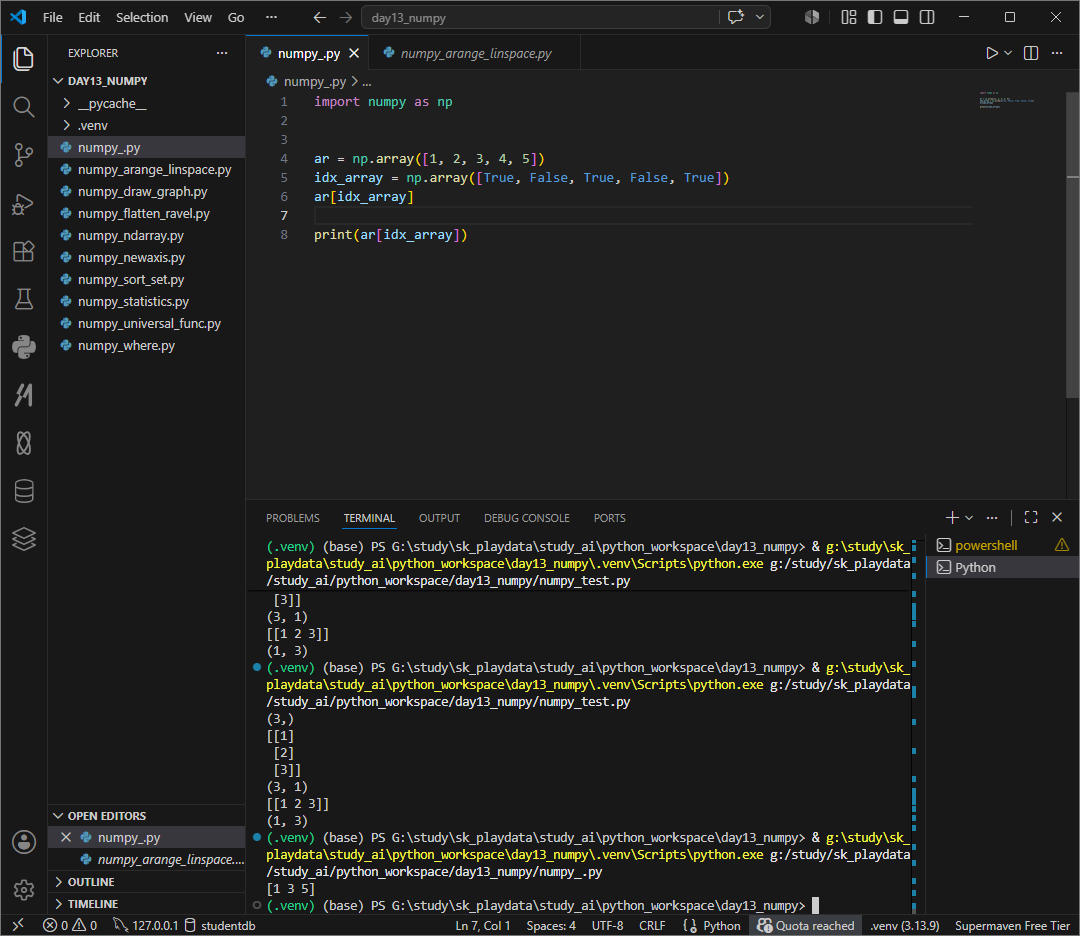This screenshot has width=1080, height=936.
Task: Collapse the DAY13_NUMPY folder section
Action: (146, 81)
